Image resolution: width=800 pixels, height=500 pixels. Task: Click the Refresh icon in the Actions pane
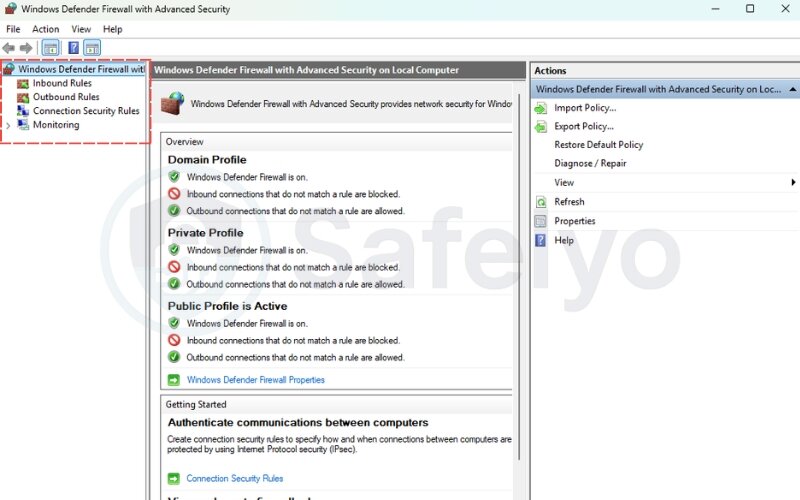541,202
